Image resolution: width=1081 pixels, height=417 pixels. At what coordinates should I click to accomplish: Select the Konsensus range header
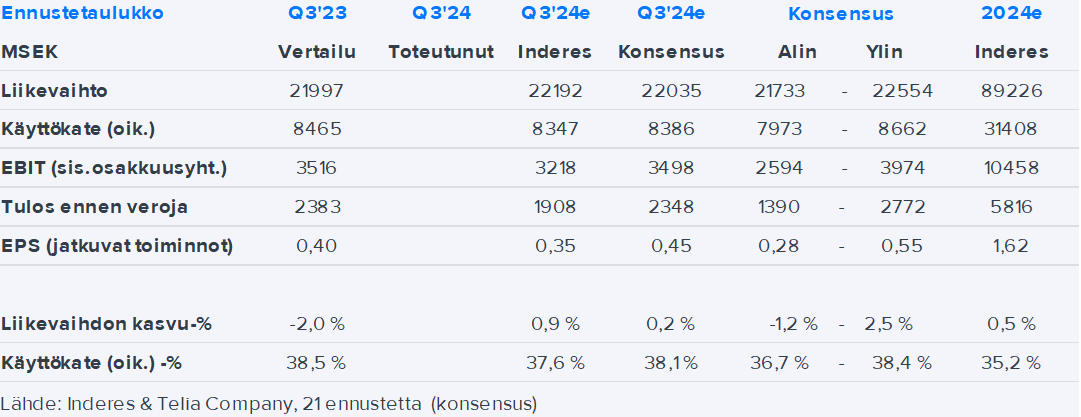tap(841, 14)
